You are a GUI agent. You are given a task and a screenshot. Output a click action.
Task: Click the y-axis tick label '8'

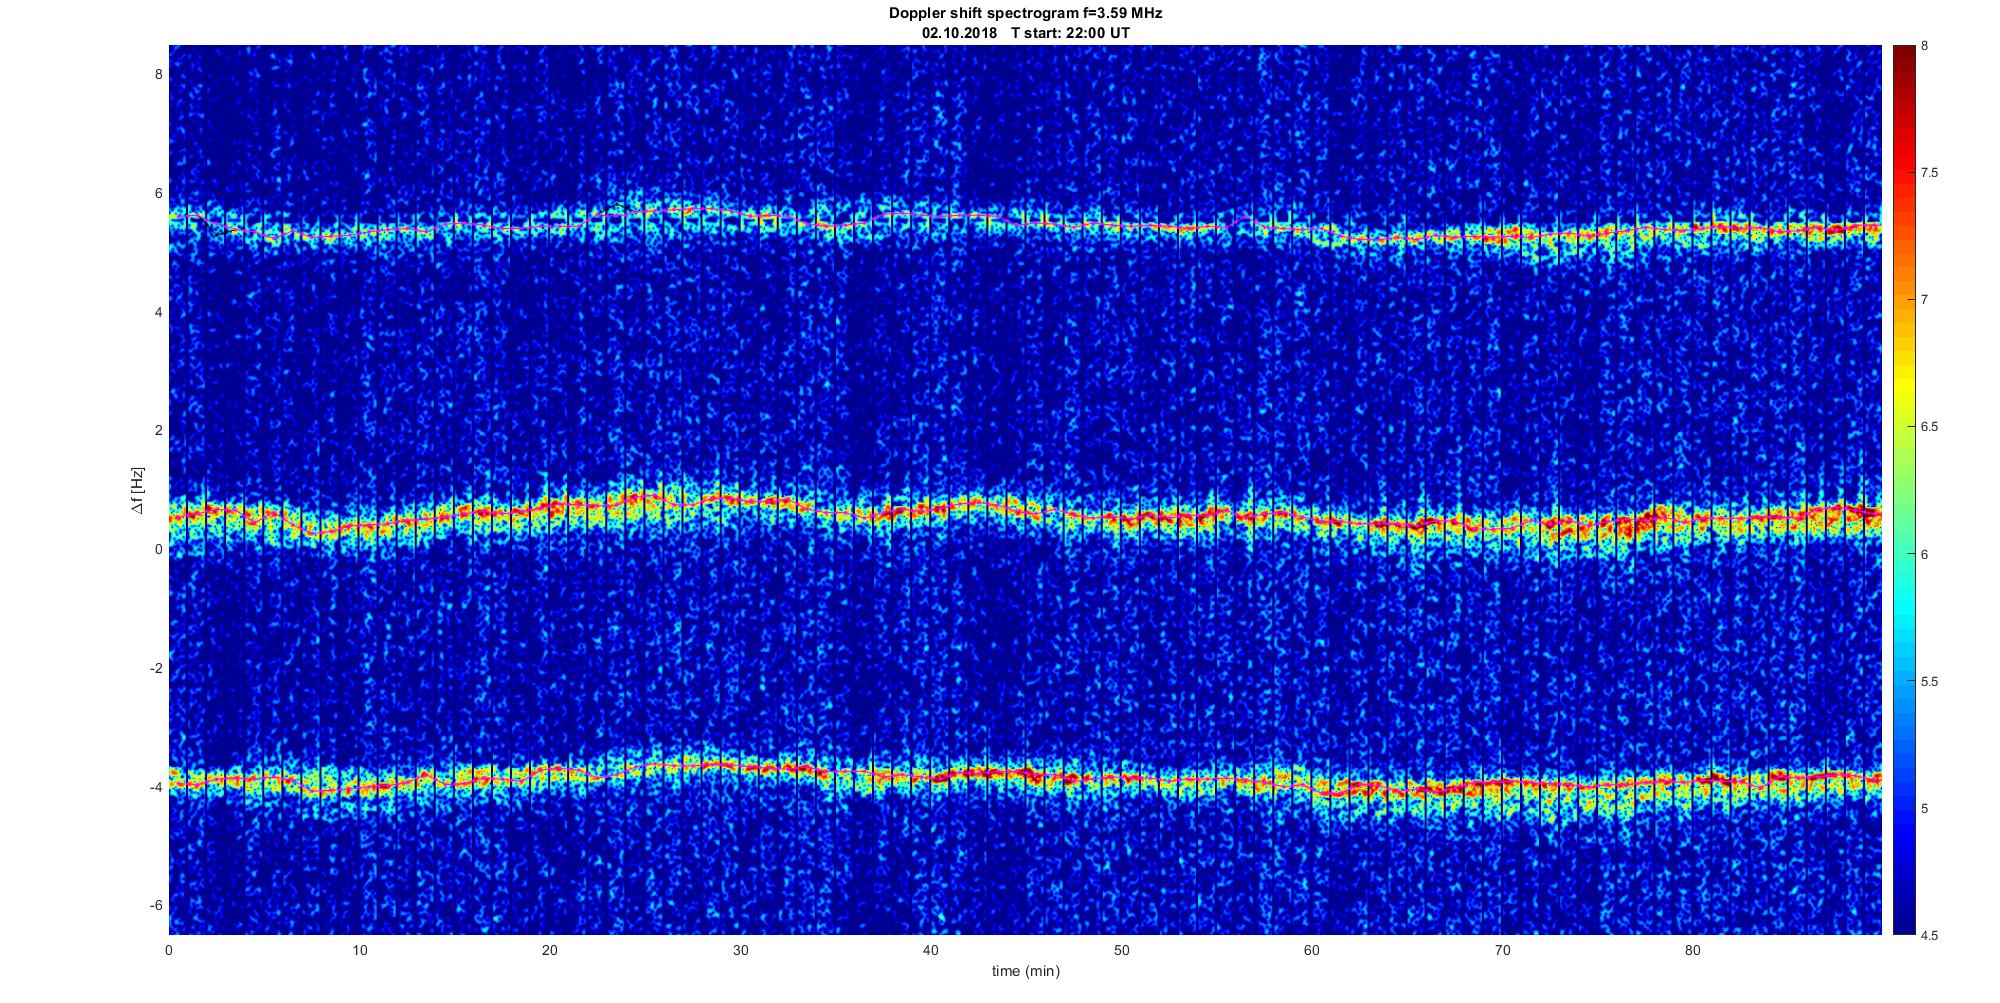coord(158,74)
